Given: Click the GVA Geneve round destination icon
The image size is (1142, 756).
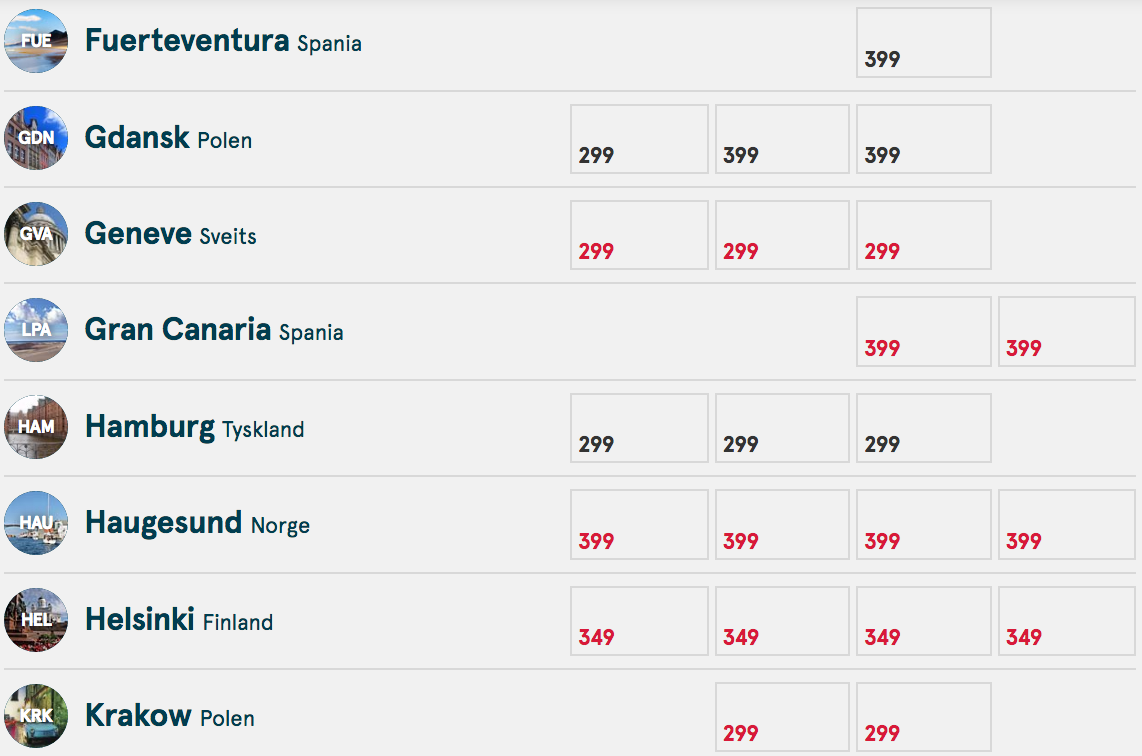Looking at the screenshot, I should [36, 234].
